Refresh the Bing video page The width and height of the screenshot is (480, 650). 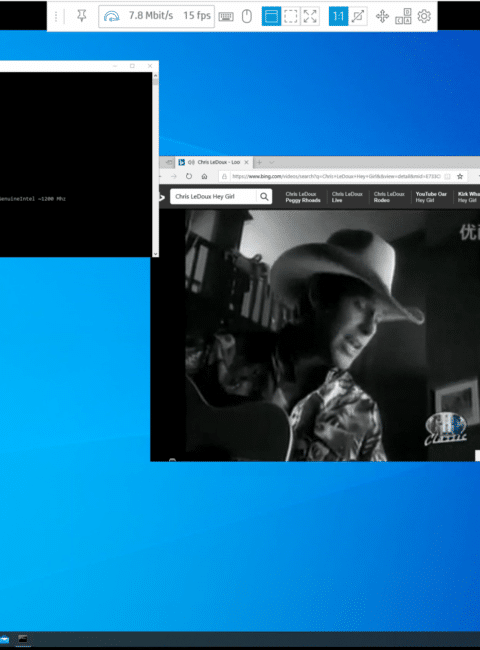click(x=189, y=176)
